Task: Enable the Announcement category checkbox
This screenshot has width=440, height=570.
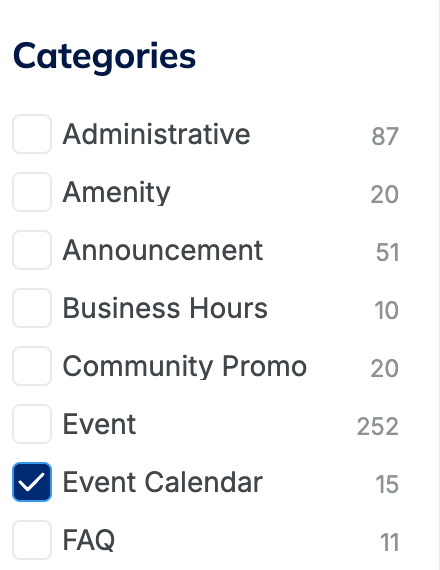Action: coord(32,250)
